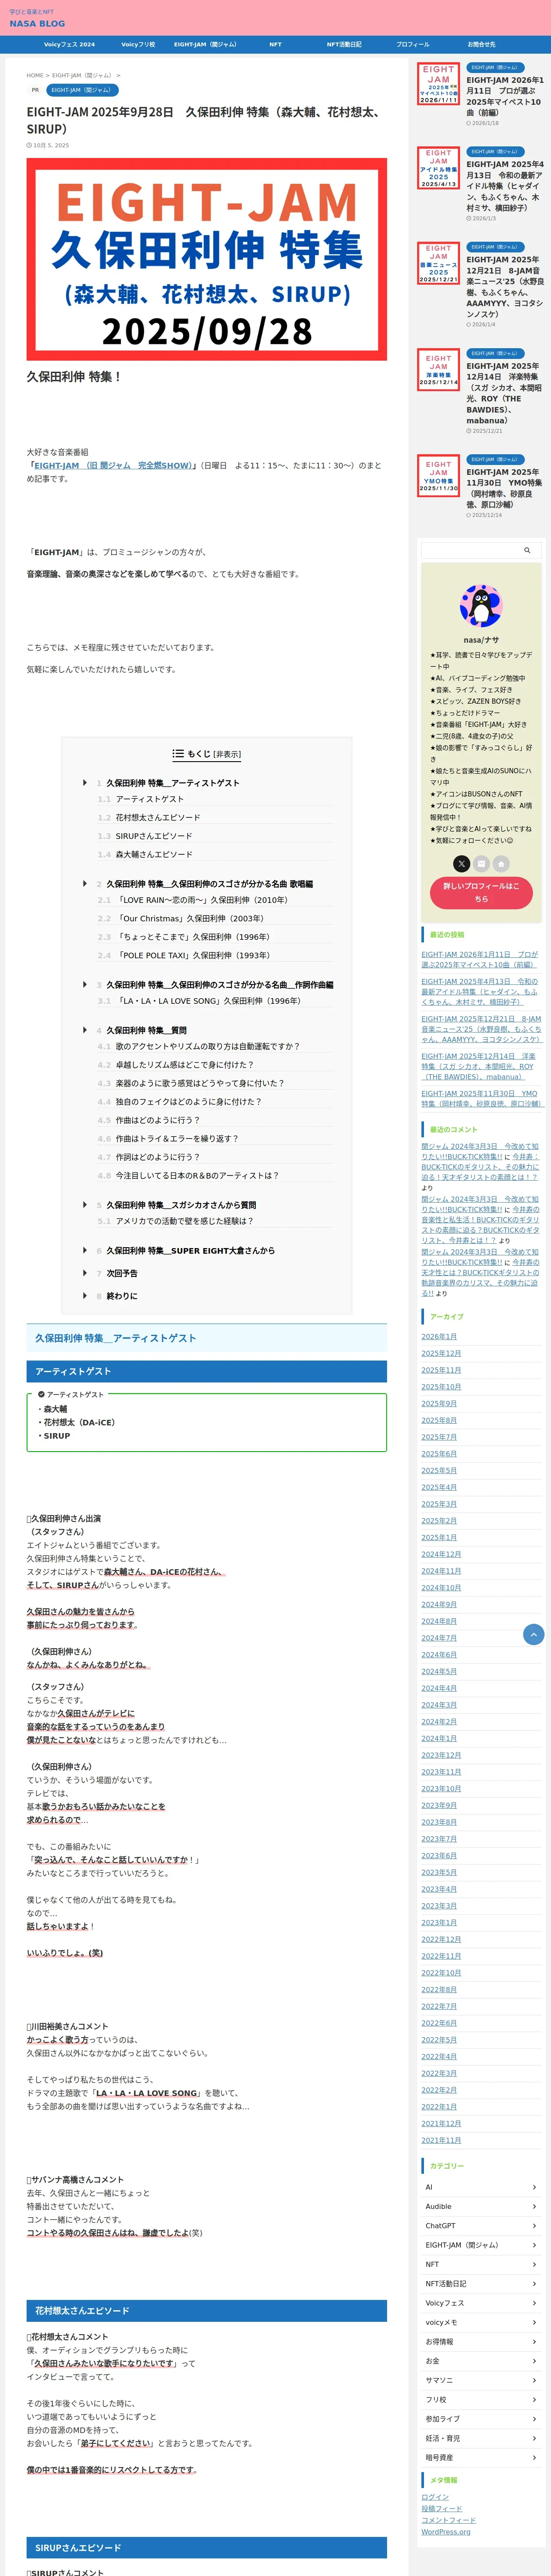Open TOC entry 5.1 アメリカでの活動で壁を感じた経験は？
The width and height of the screenshot is (551, 2576).
click(185, 1221)
